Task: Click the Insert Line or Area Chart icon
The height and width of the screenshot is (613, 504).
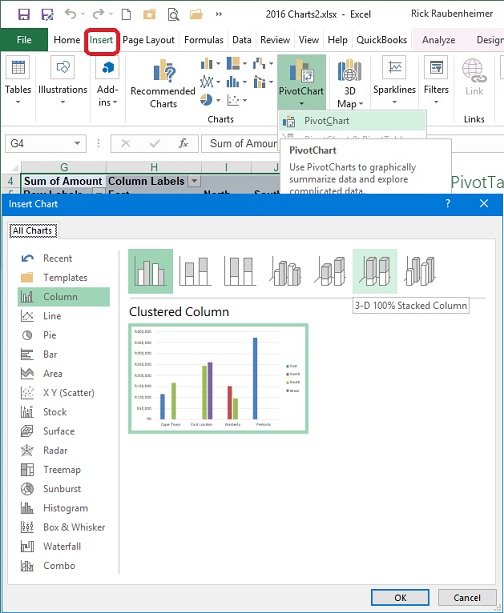Action: pyautogui.click(x=206, y=82)
